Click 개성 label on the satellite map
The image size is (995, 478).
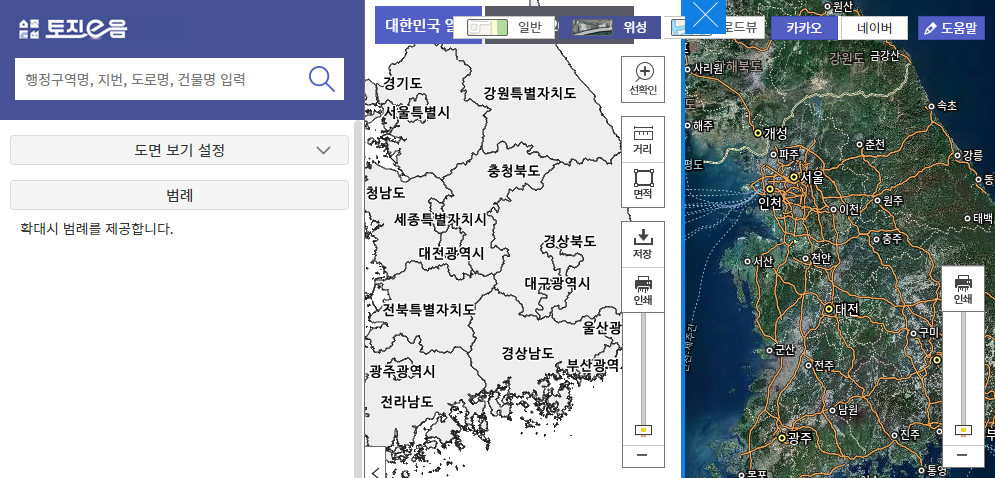point(775,133)
